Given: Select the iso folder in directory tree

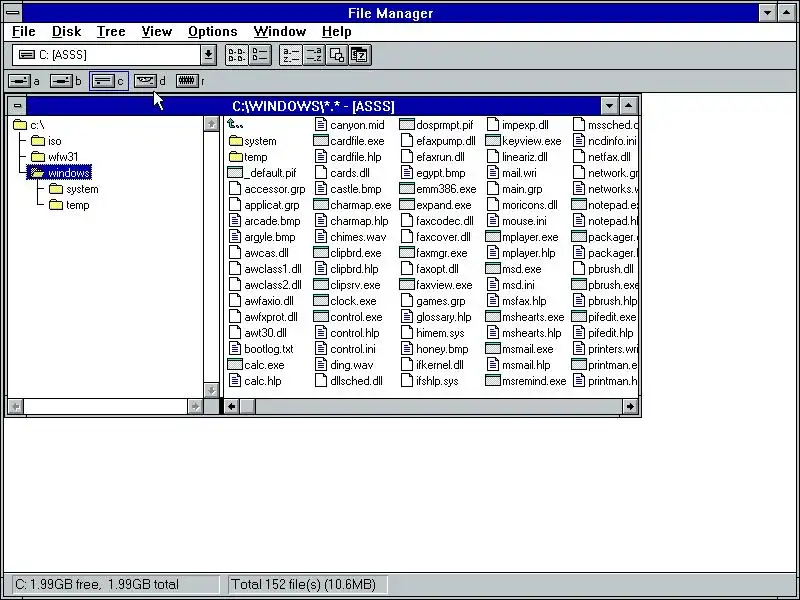Looking at the screenshot, I should tap(46, 141).
